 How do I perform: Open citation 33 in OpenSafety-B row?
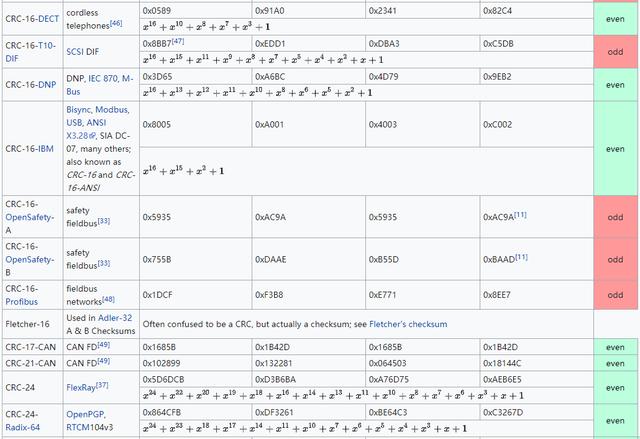point(104,263)
